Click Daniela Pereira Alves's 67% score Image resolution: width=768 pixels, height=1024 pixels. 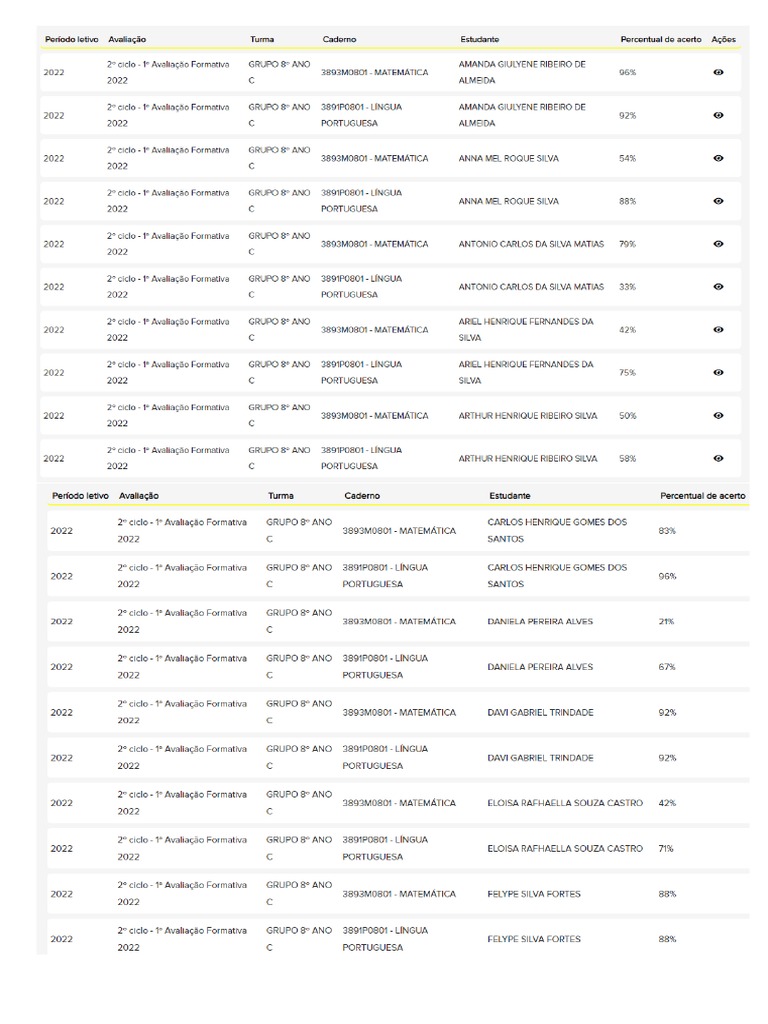pyautogui.click(x=667, y=667)
